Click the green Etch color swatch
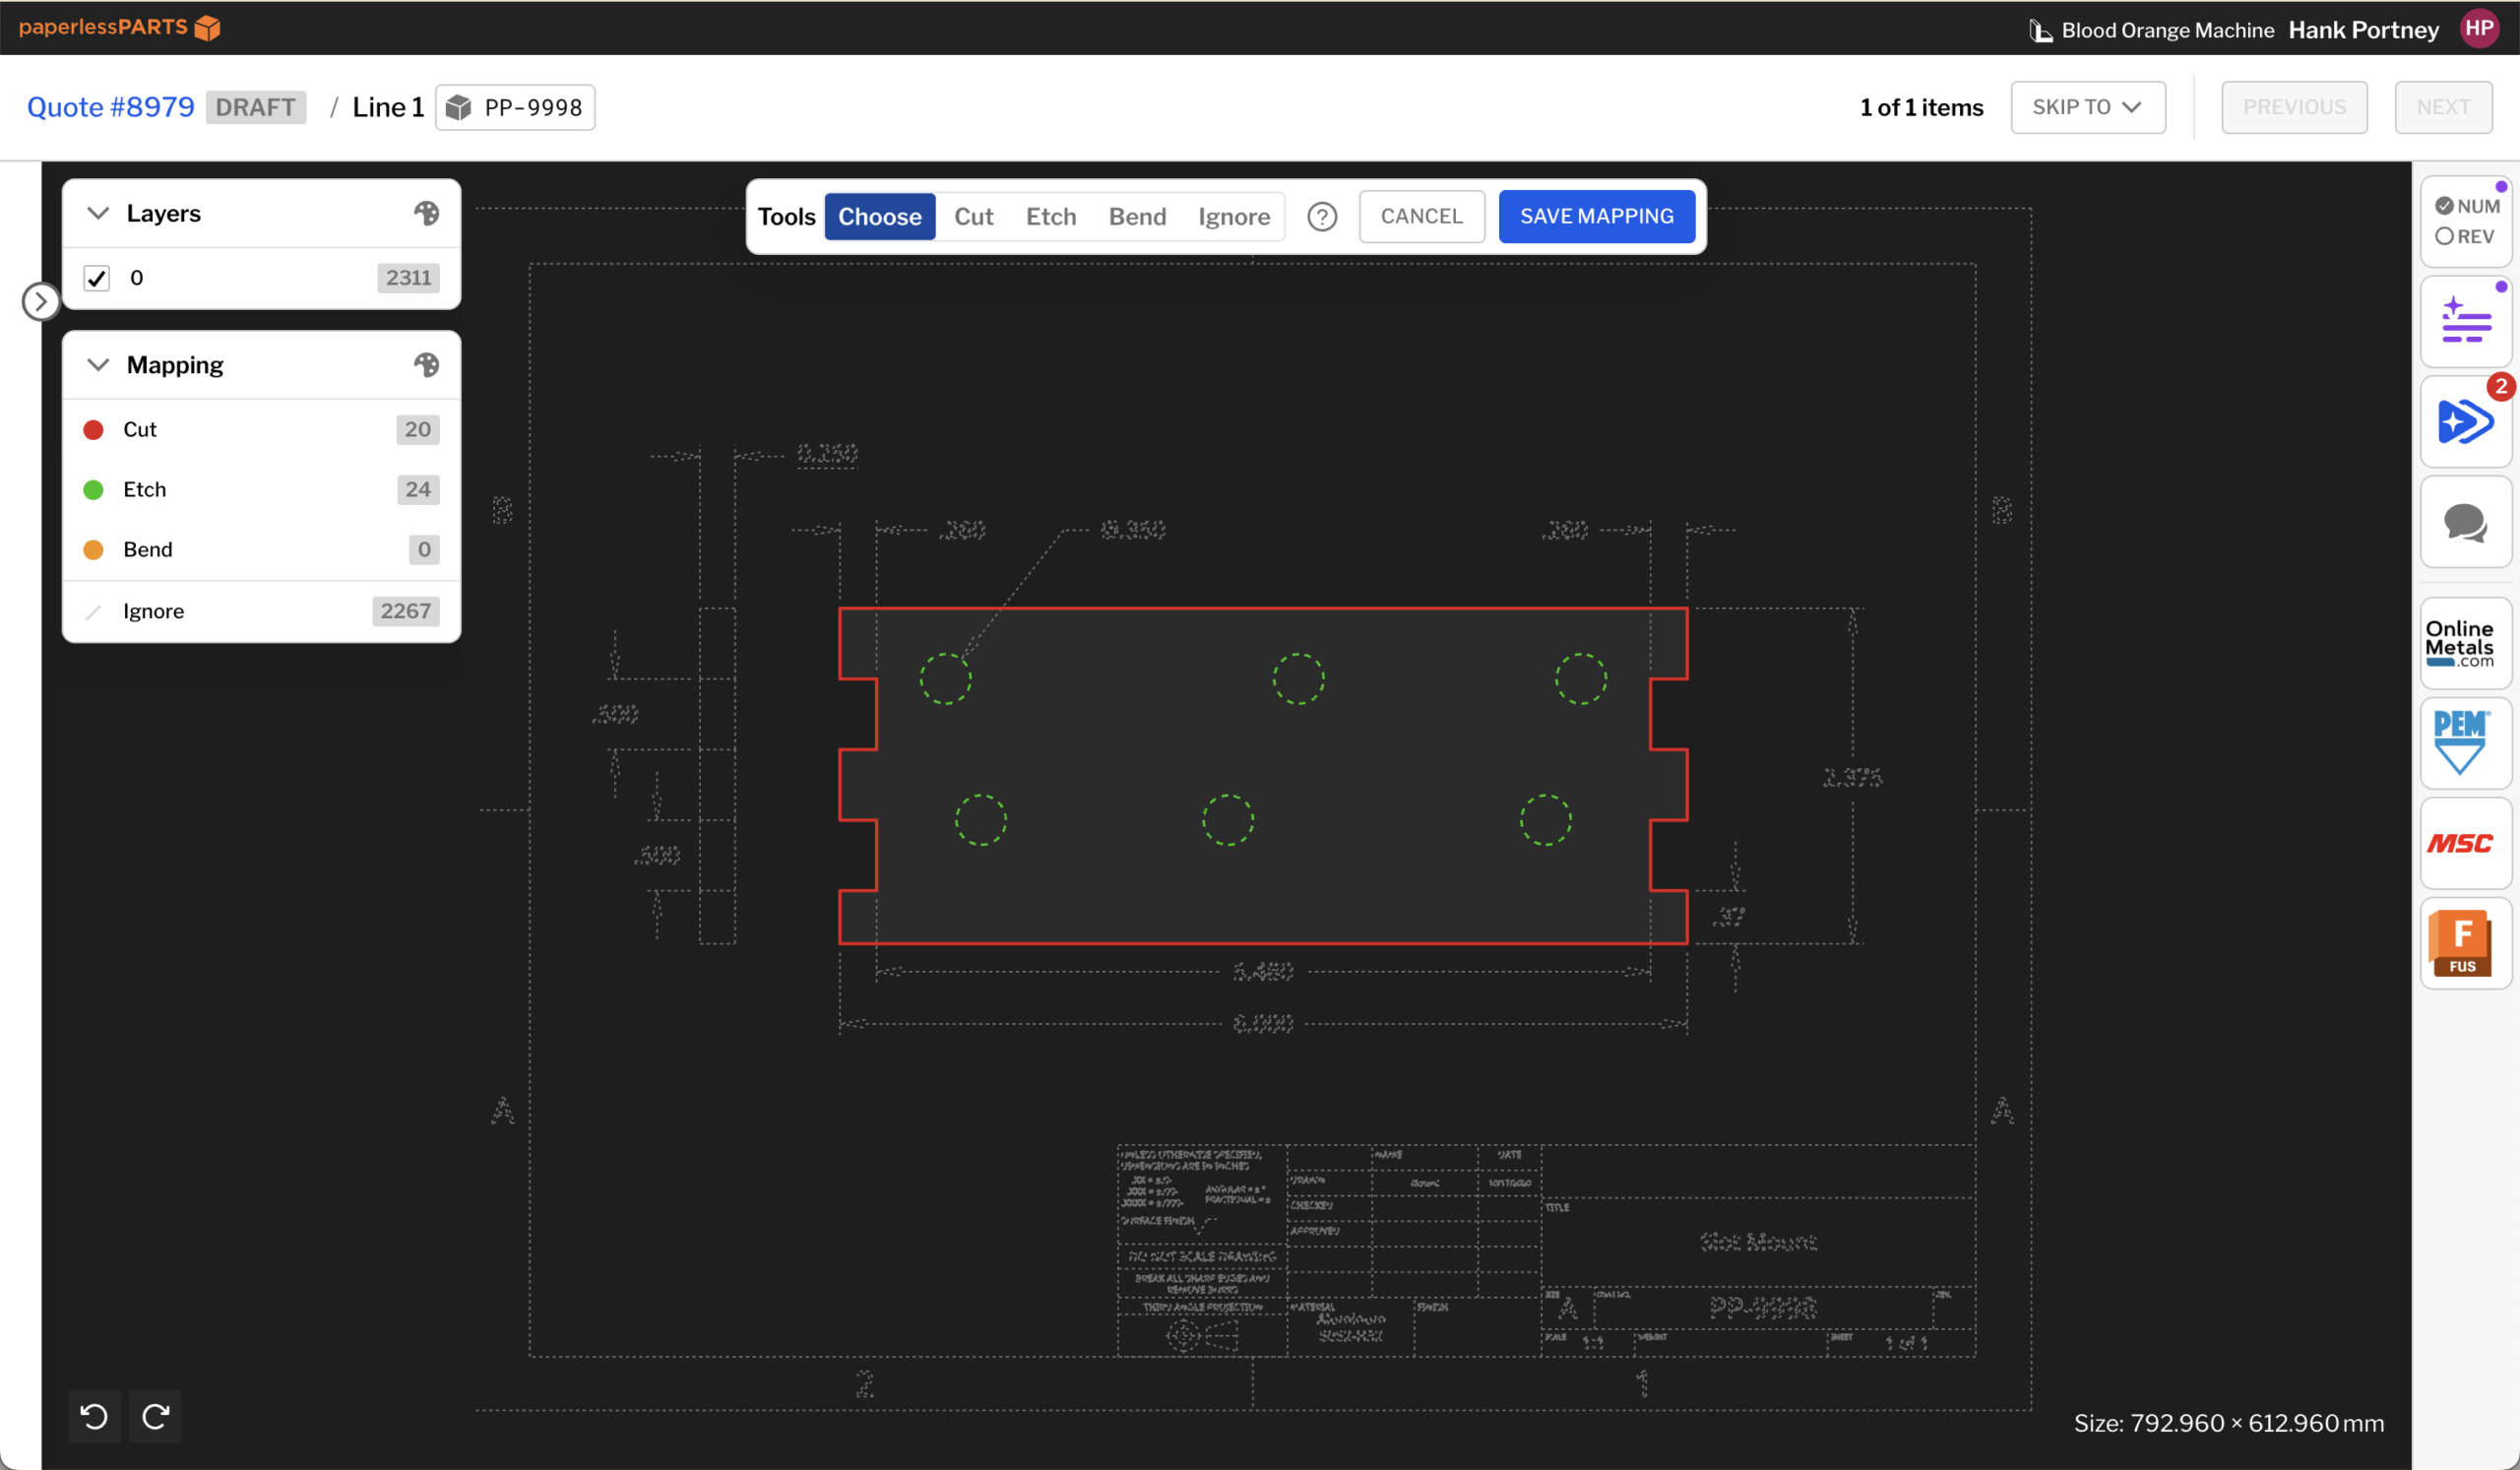2520x1470 pixels. (x=93, y=490)
